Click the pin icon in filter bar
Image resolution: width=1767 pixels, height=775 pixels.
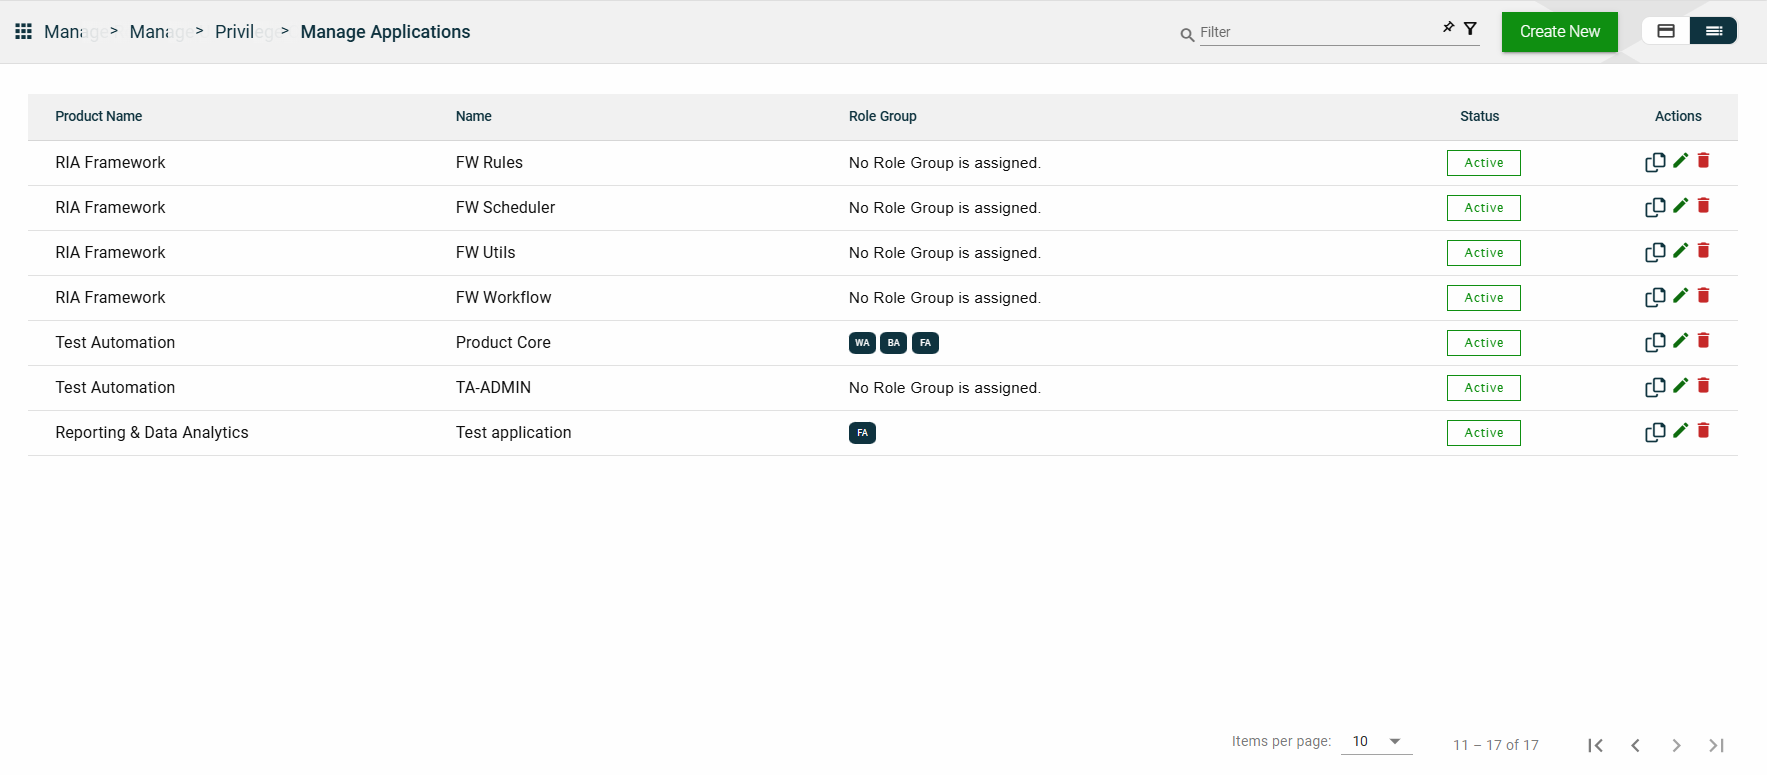1448,28
